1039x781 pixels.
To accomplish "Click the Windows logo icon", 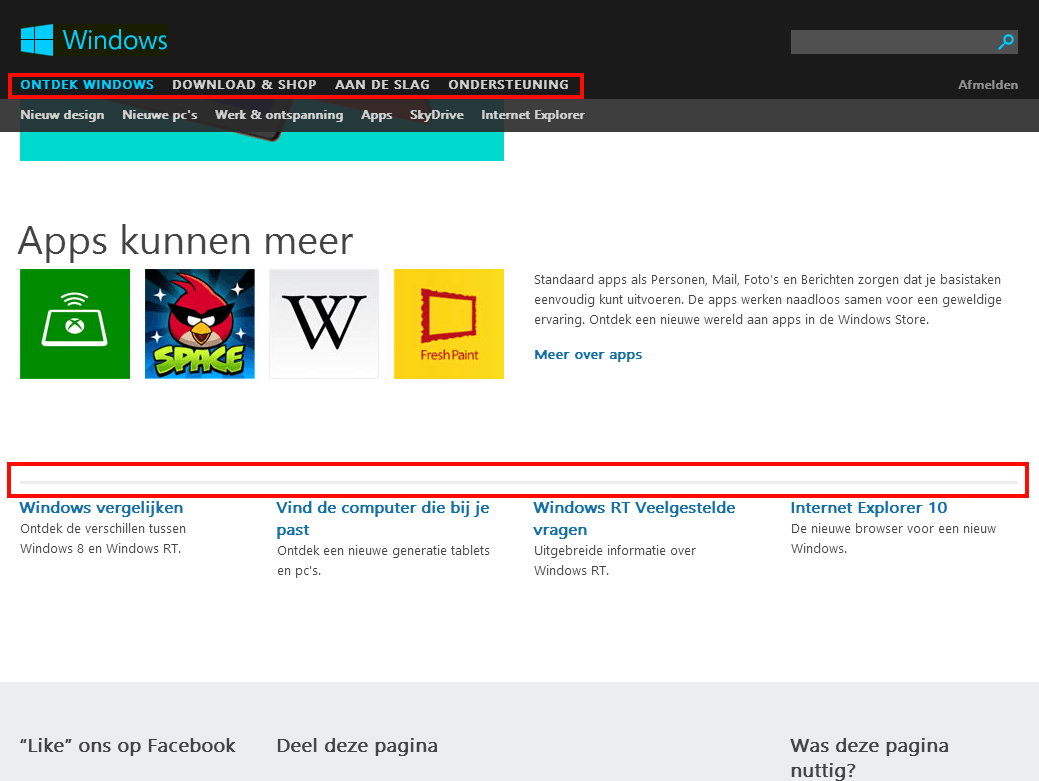I will pos(36,40).
